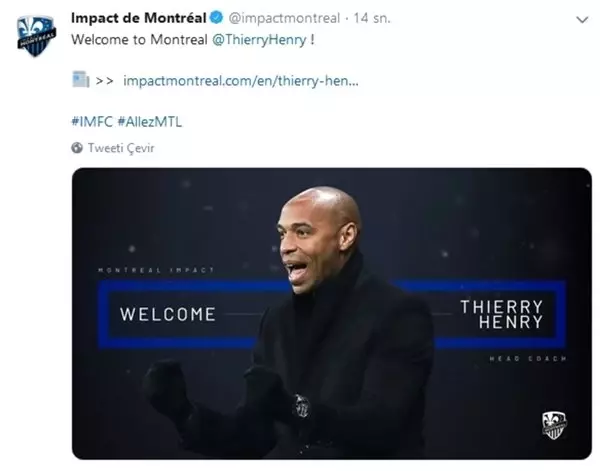This screenshot has width=600, height=471.
Task: Click the blue verified badge icon
Action: point(217,18)
